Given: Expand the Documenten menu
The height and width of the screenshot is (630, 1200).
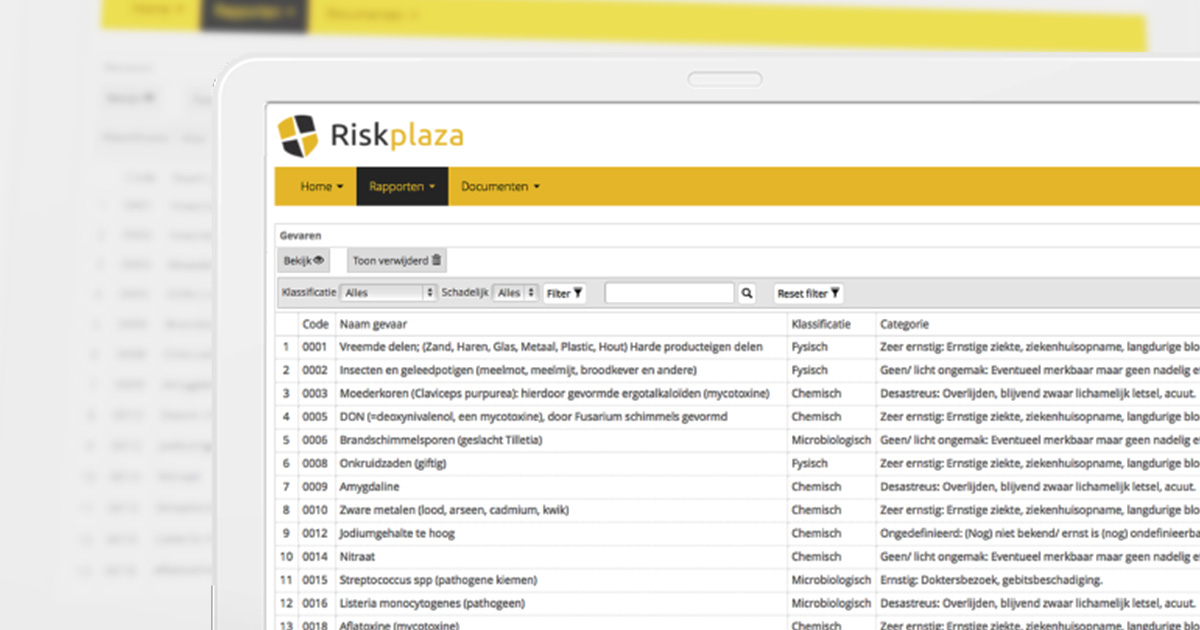Looking at the screenshot, I should tap(500, 187).
